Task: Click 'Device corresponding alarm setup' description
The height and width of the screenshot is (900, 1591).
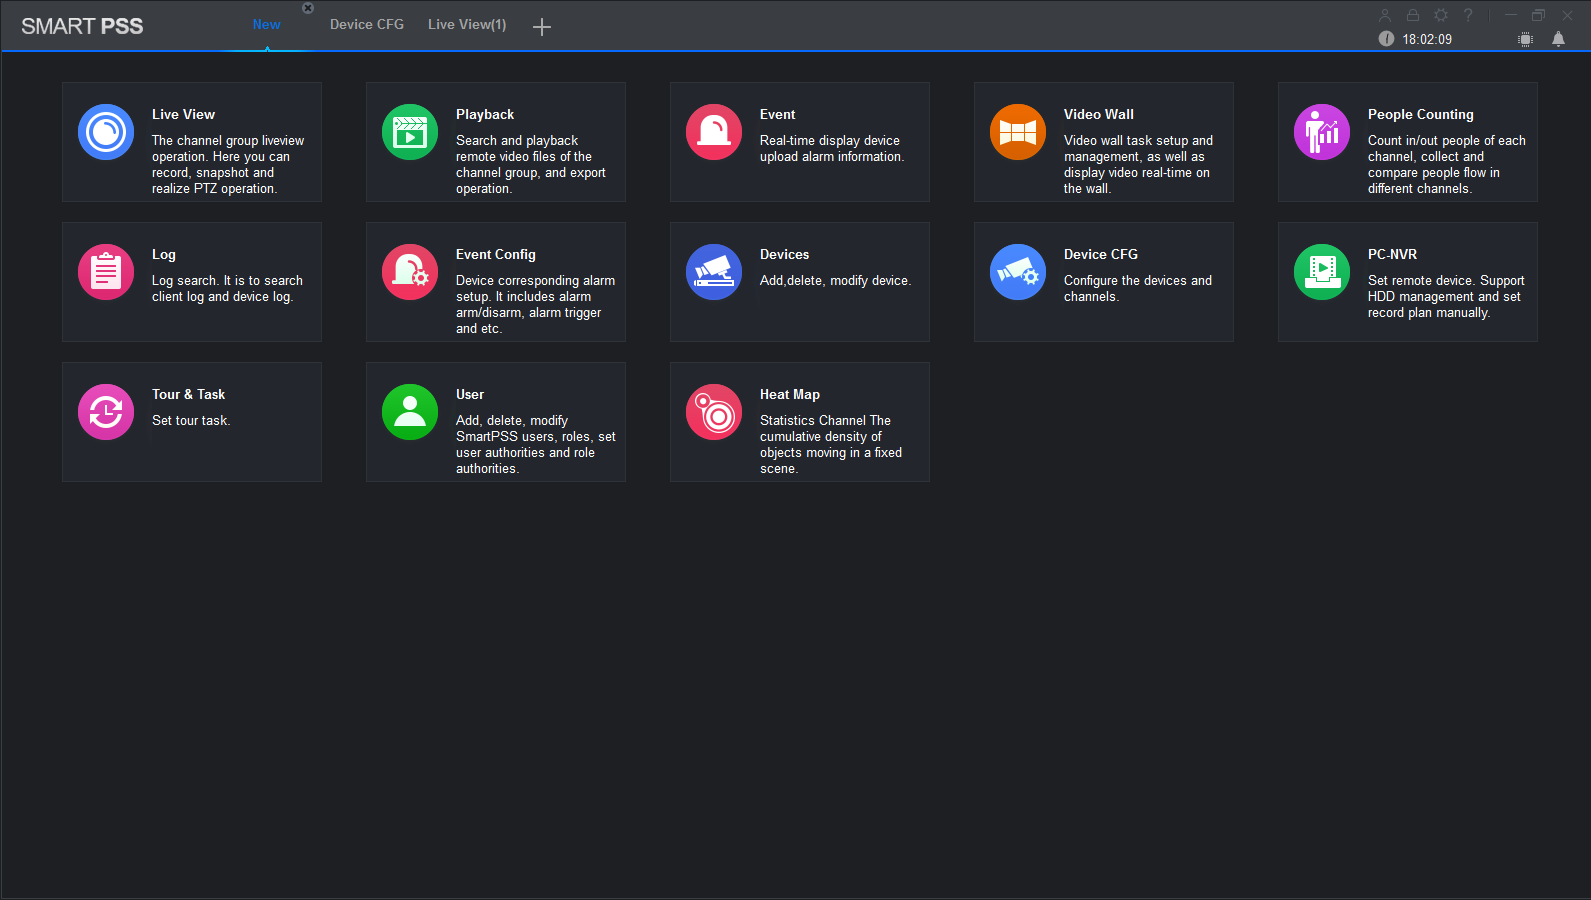Action: click(535, 304)
